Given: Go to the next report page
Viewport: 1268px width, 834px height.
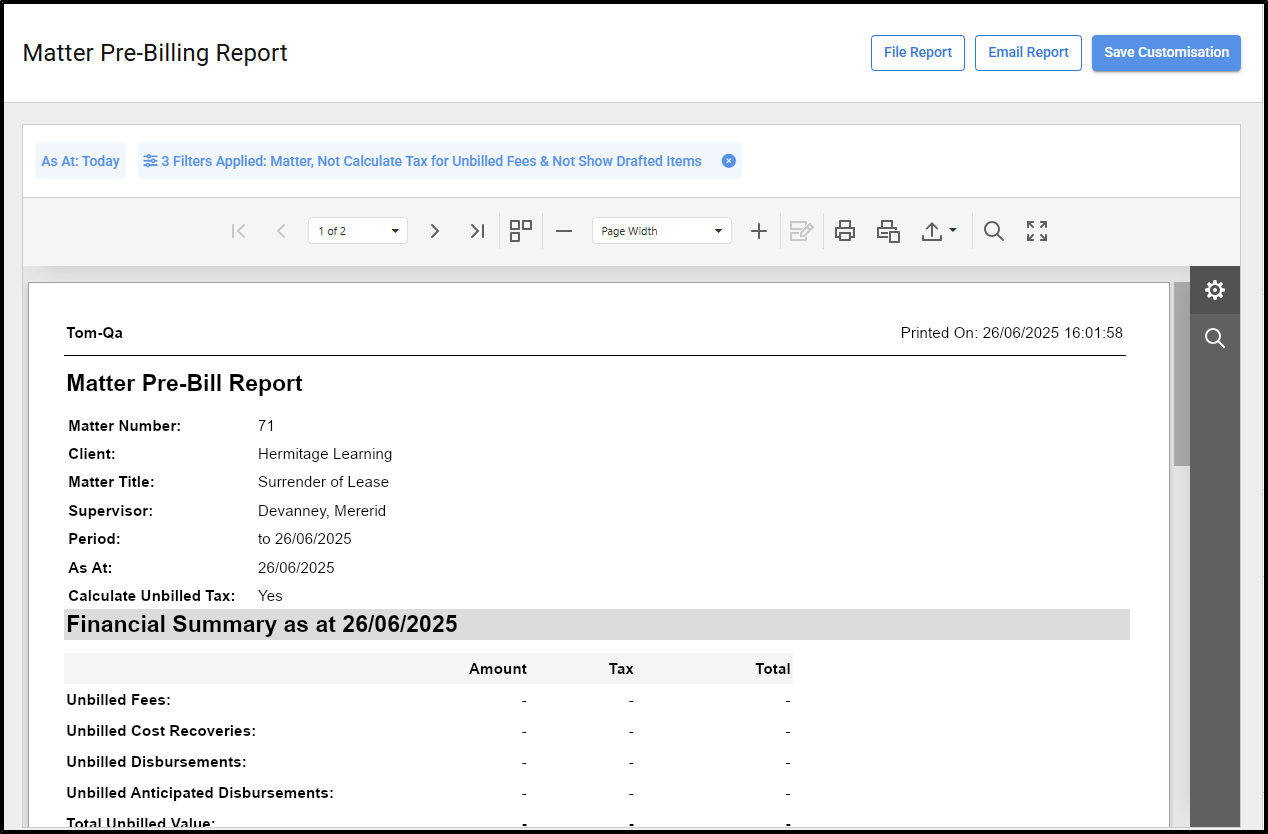Looking at the screenshot, I should point(434,231).
